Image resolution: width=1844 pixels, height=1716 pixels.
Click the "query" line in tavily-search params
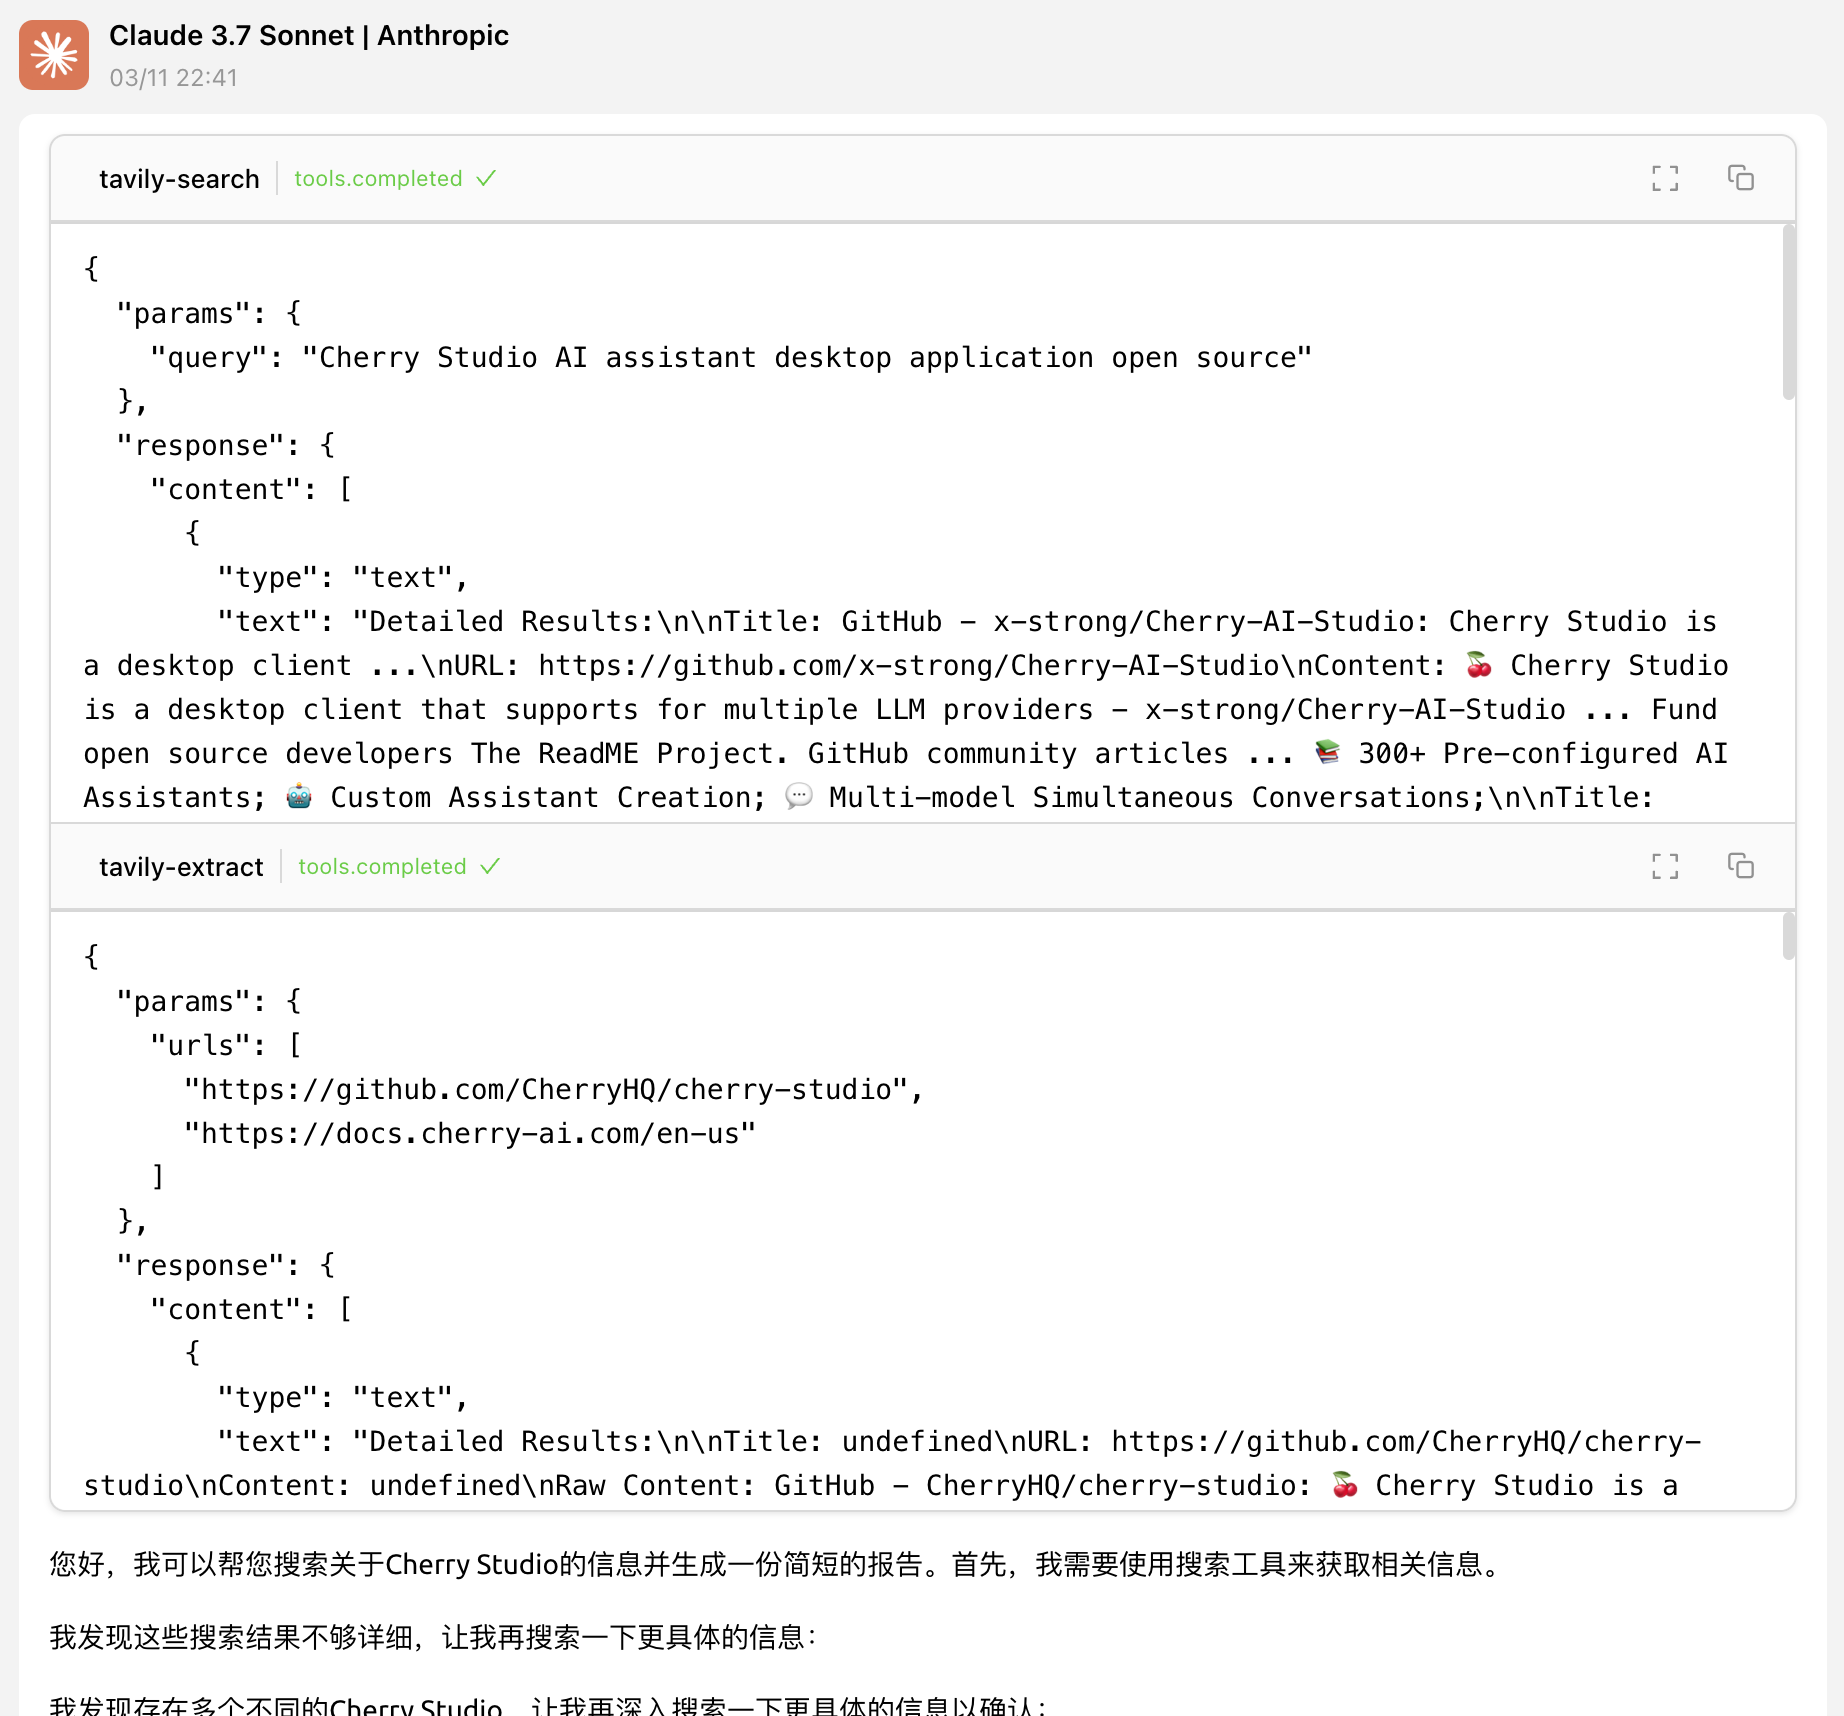(x=731, y=358)
